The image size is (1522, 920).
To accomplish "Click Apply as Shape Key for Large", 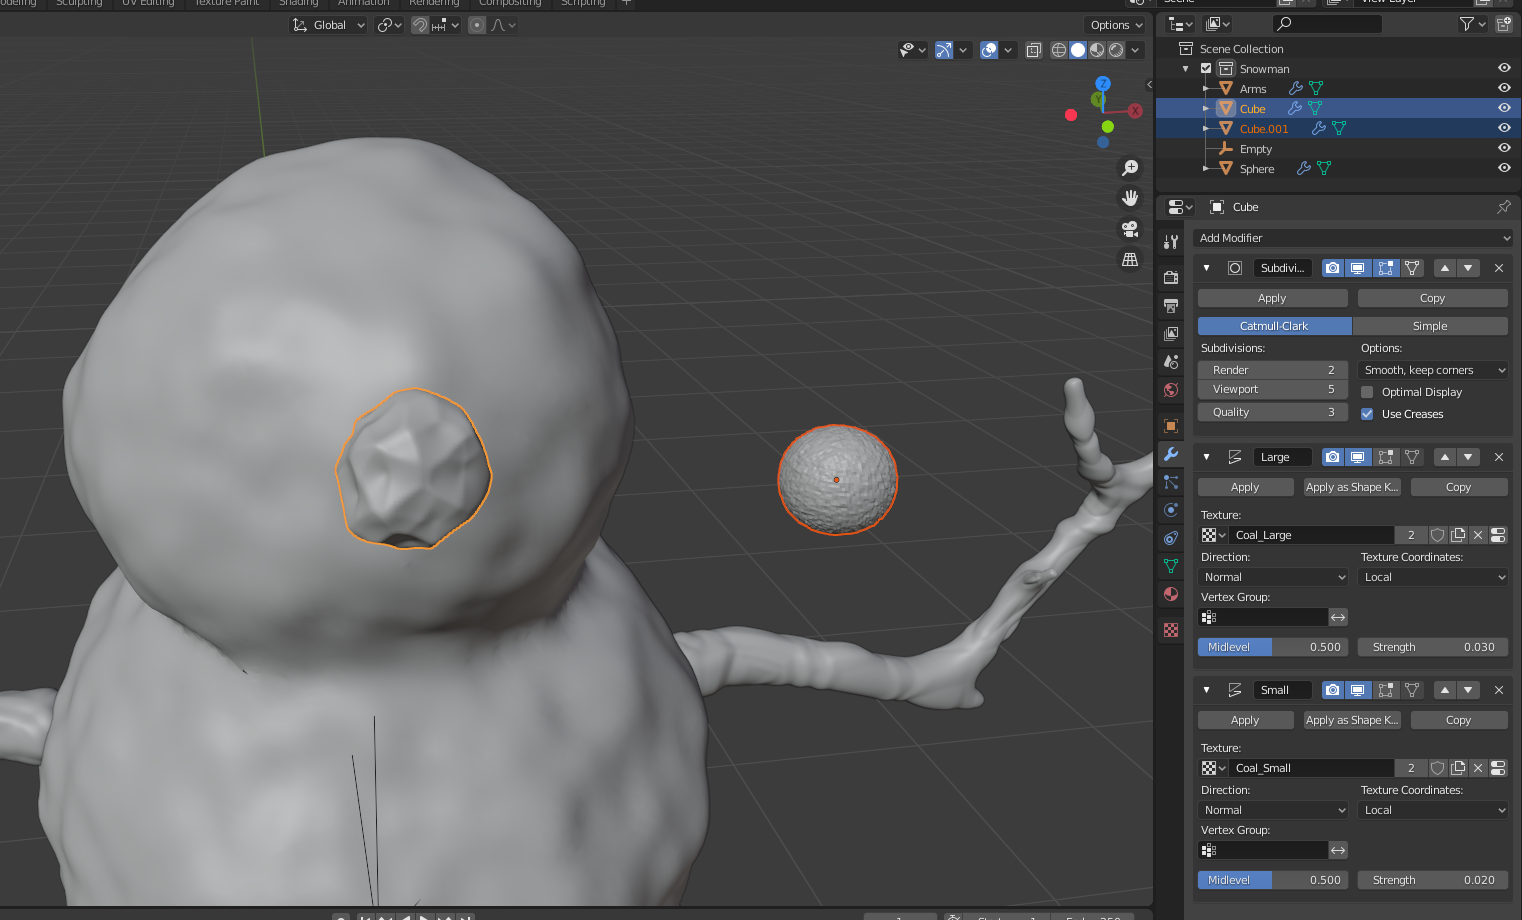I will point(1352,487).
